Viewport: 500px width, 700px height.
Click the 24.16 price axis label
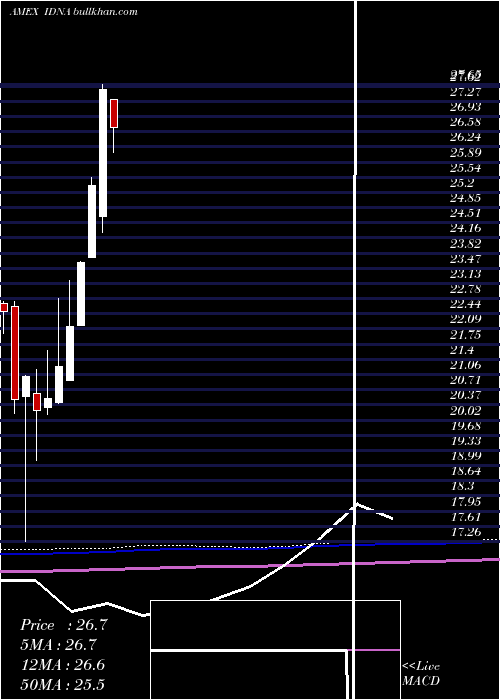[466, 229]
